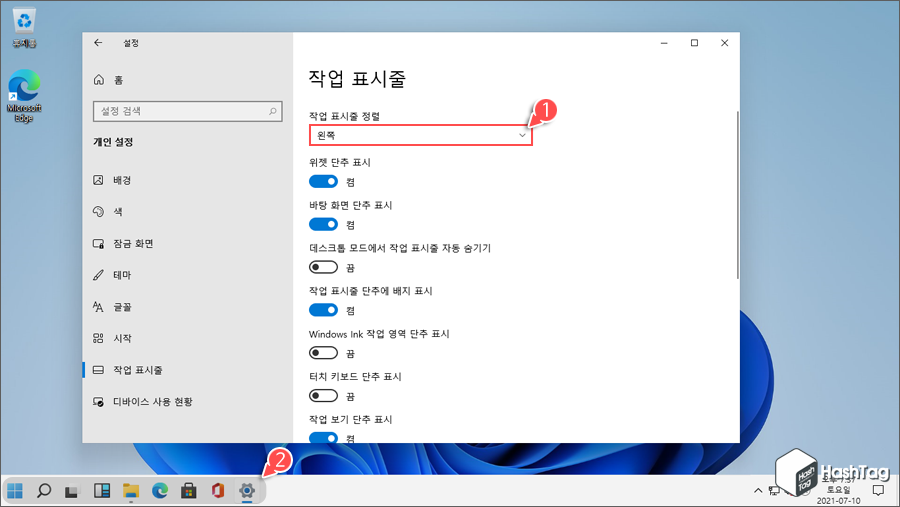900x507 pixels.
Task: Open Office from the taskbar
Action: click(218, 491)
